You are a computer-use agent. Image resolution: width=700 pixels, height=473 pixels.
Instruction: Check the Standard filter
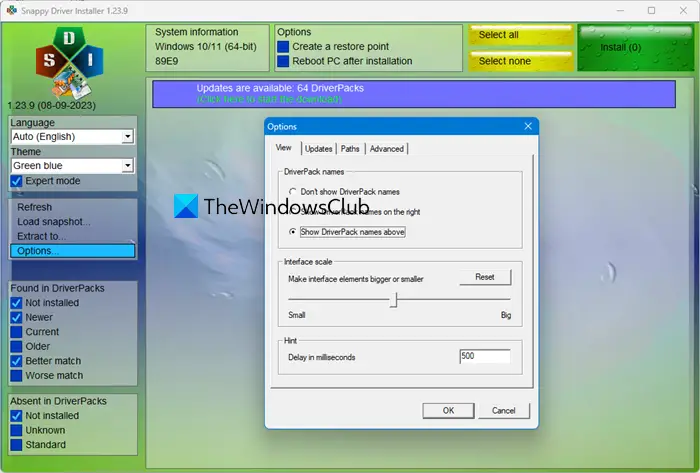16,445
